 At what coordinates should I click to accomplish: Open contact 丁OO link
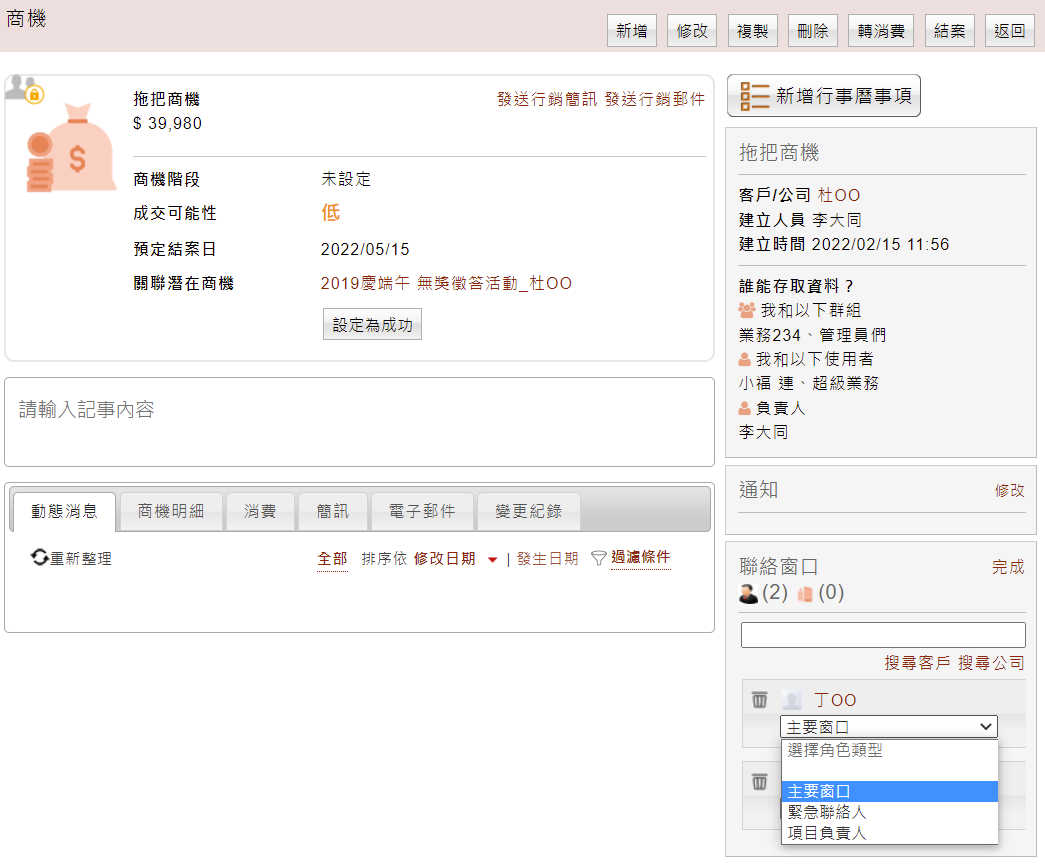(x=835, y=700)
